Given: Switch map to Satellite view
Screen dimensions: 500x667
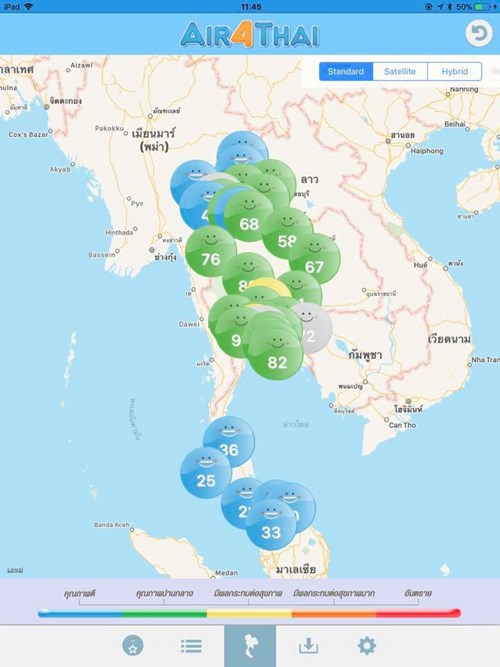Looking at the screenshot, I should point(400,71).
